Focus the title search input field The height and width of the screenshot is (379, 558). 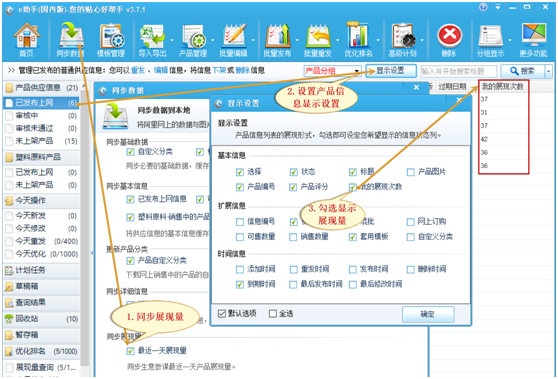tap(458, 71)
